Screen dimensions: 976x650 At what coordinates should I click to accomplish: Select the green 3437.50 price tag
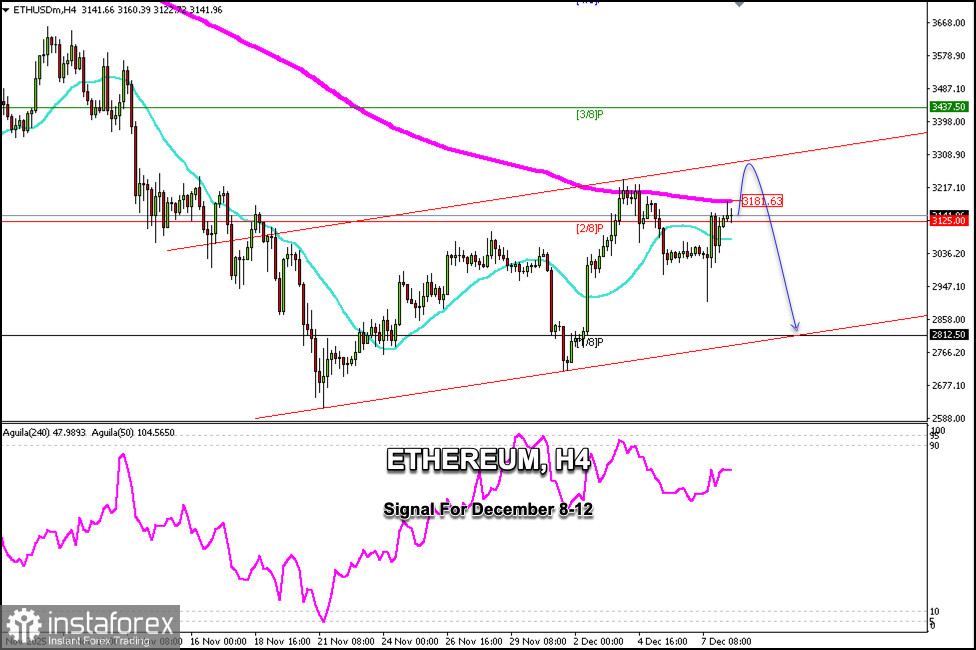pyautogui.click(x=949, y=107)
